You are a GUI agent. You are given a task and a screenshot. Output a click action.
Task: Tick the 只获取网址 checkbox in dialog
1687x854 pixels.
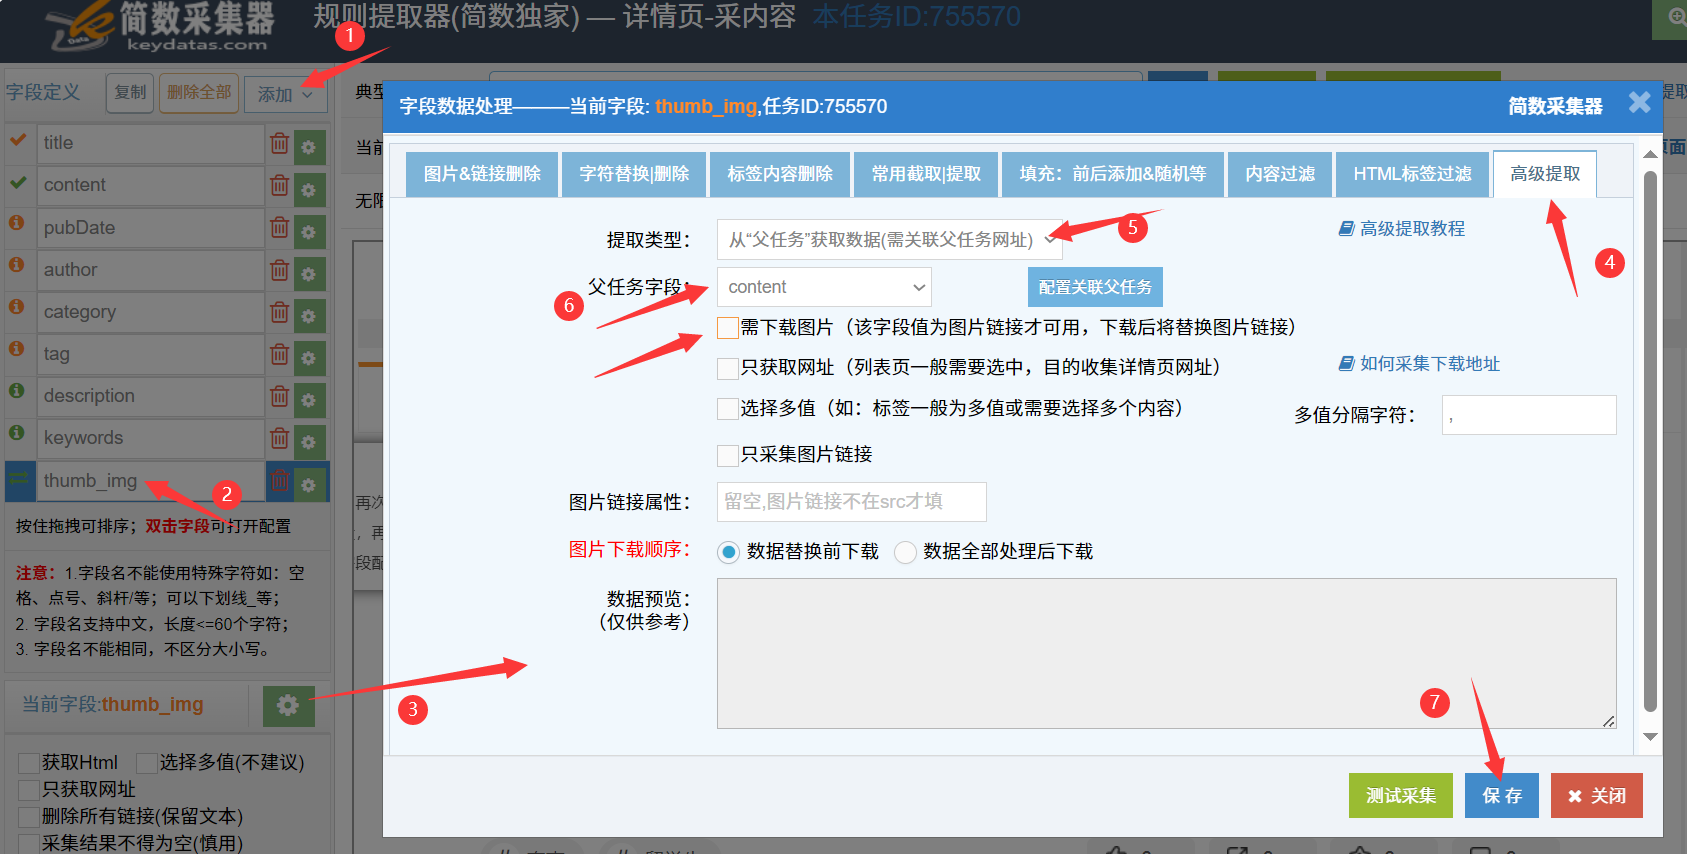(x=728, y=368)
